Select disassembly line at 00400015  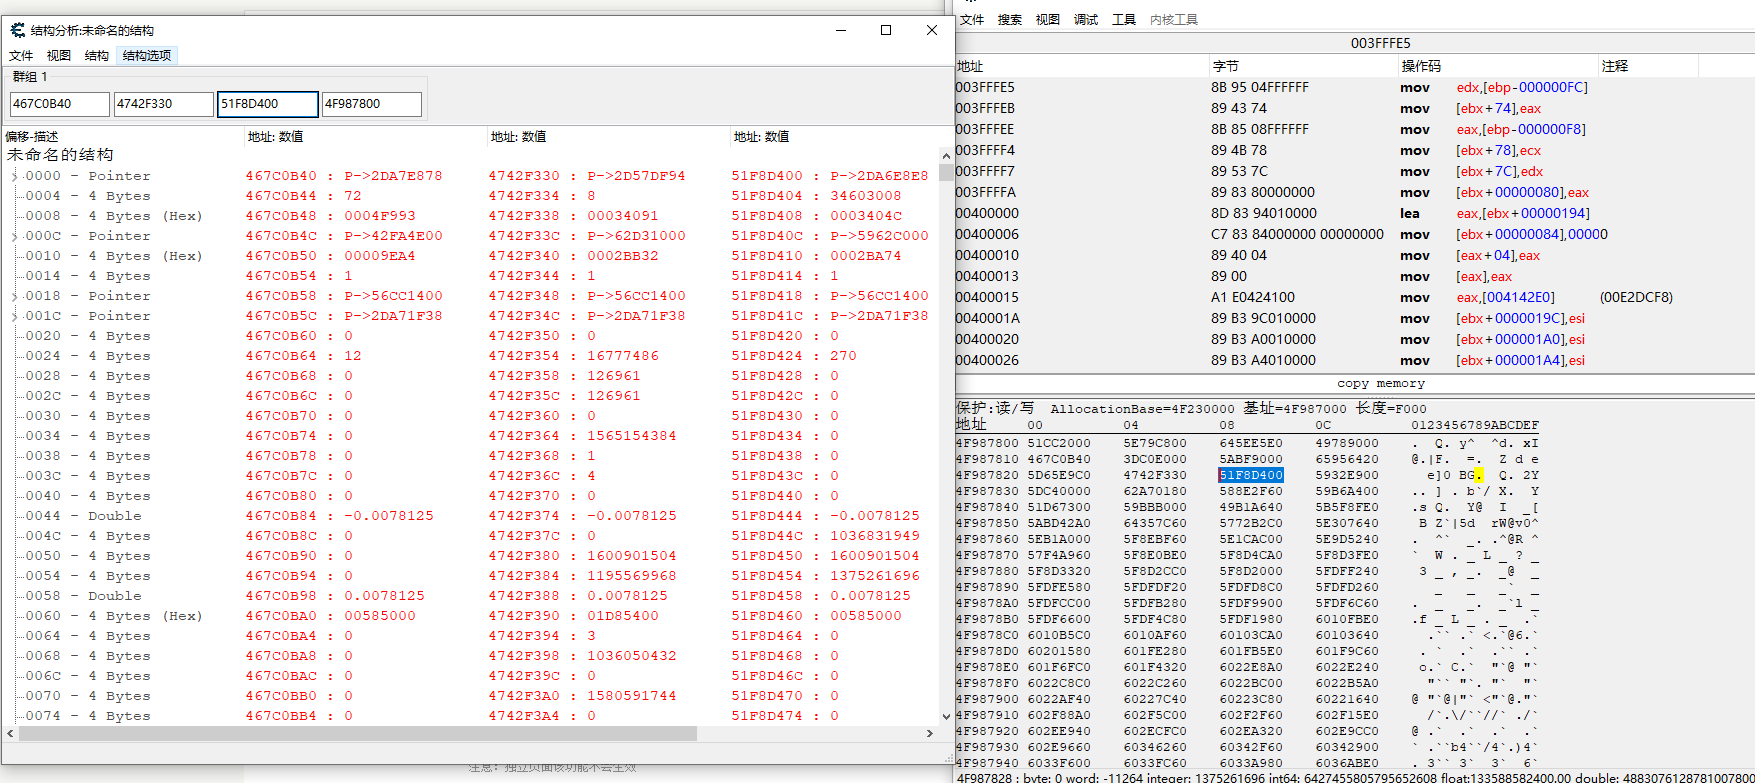(1355, 298)
